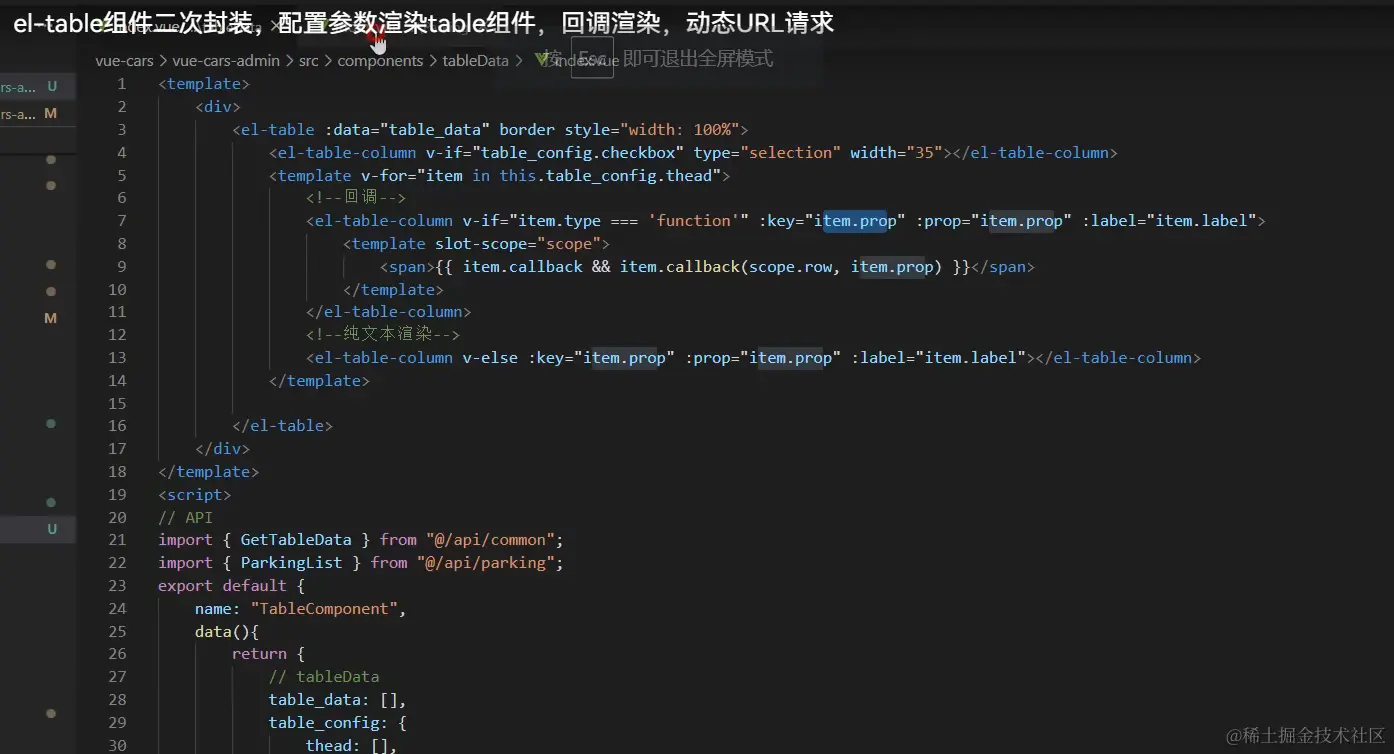Select the src breadcrumb segment
The image size is (1394, 754).
point(309,61)
